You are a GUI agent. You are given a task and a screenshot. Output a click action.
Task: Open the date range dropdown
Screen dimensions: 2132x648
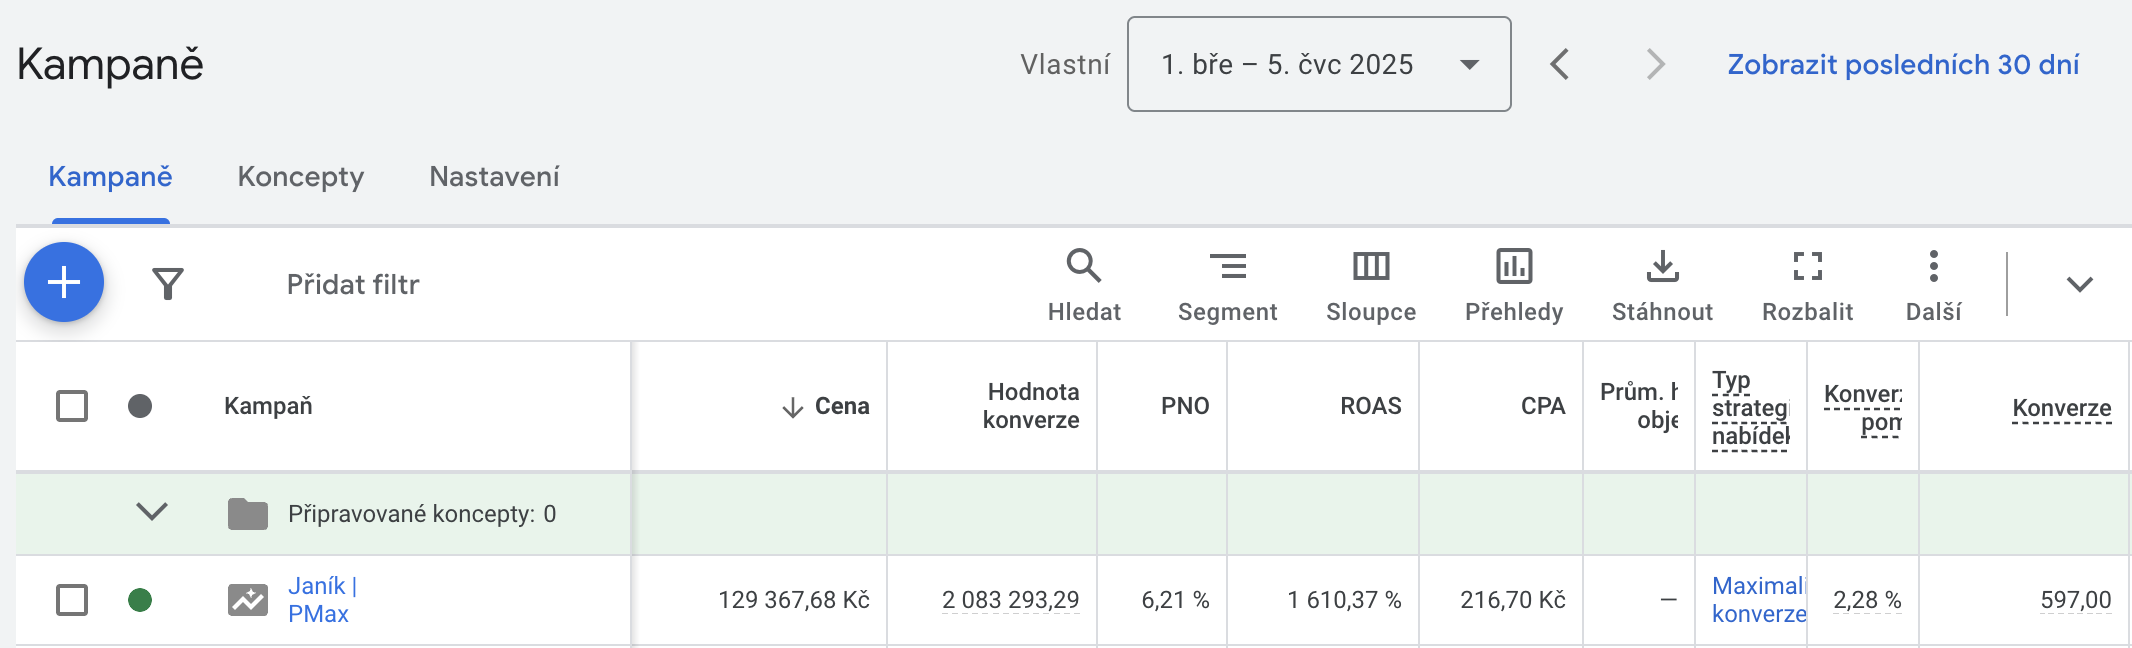click(1318, 64)
